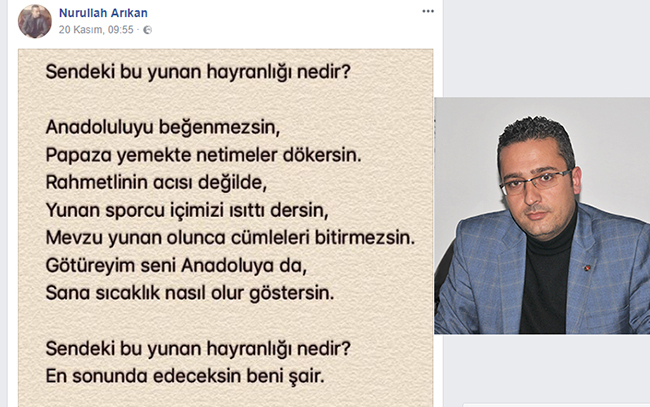Click the man's black turtleneck in the photo
650x407 pixels.
pyautogui.click(x=545, y=282)
